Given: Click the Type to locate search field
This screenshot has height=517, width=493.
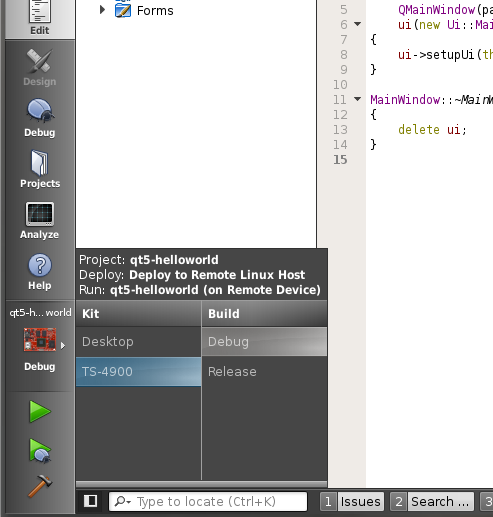Looking at the screenshot, I should [x=208, y=502].
